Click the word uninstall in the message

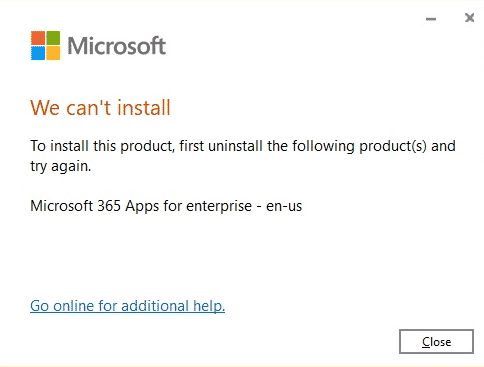pyautogui.click(x=235, y=146)
